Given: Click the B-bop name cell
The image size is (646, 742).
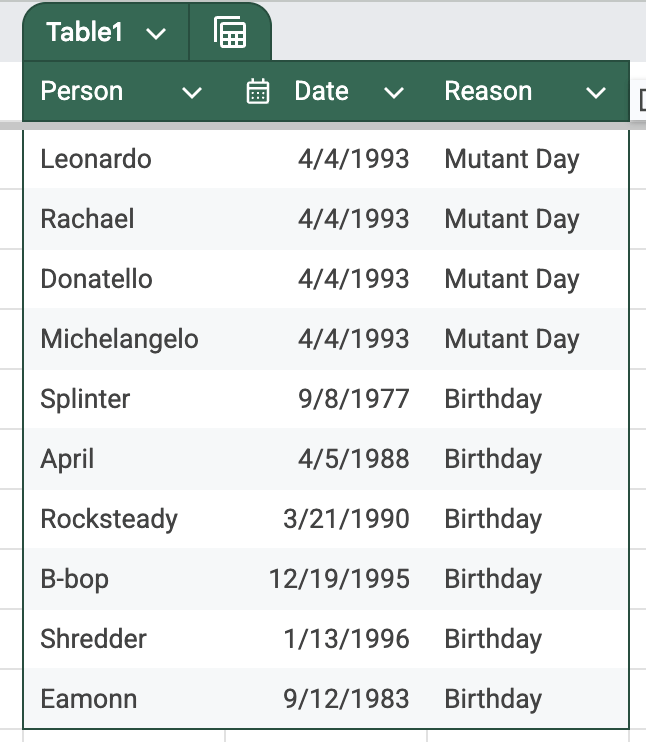Looking at the screenshot, I should pyautogui.click(x=75, y=579).
